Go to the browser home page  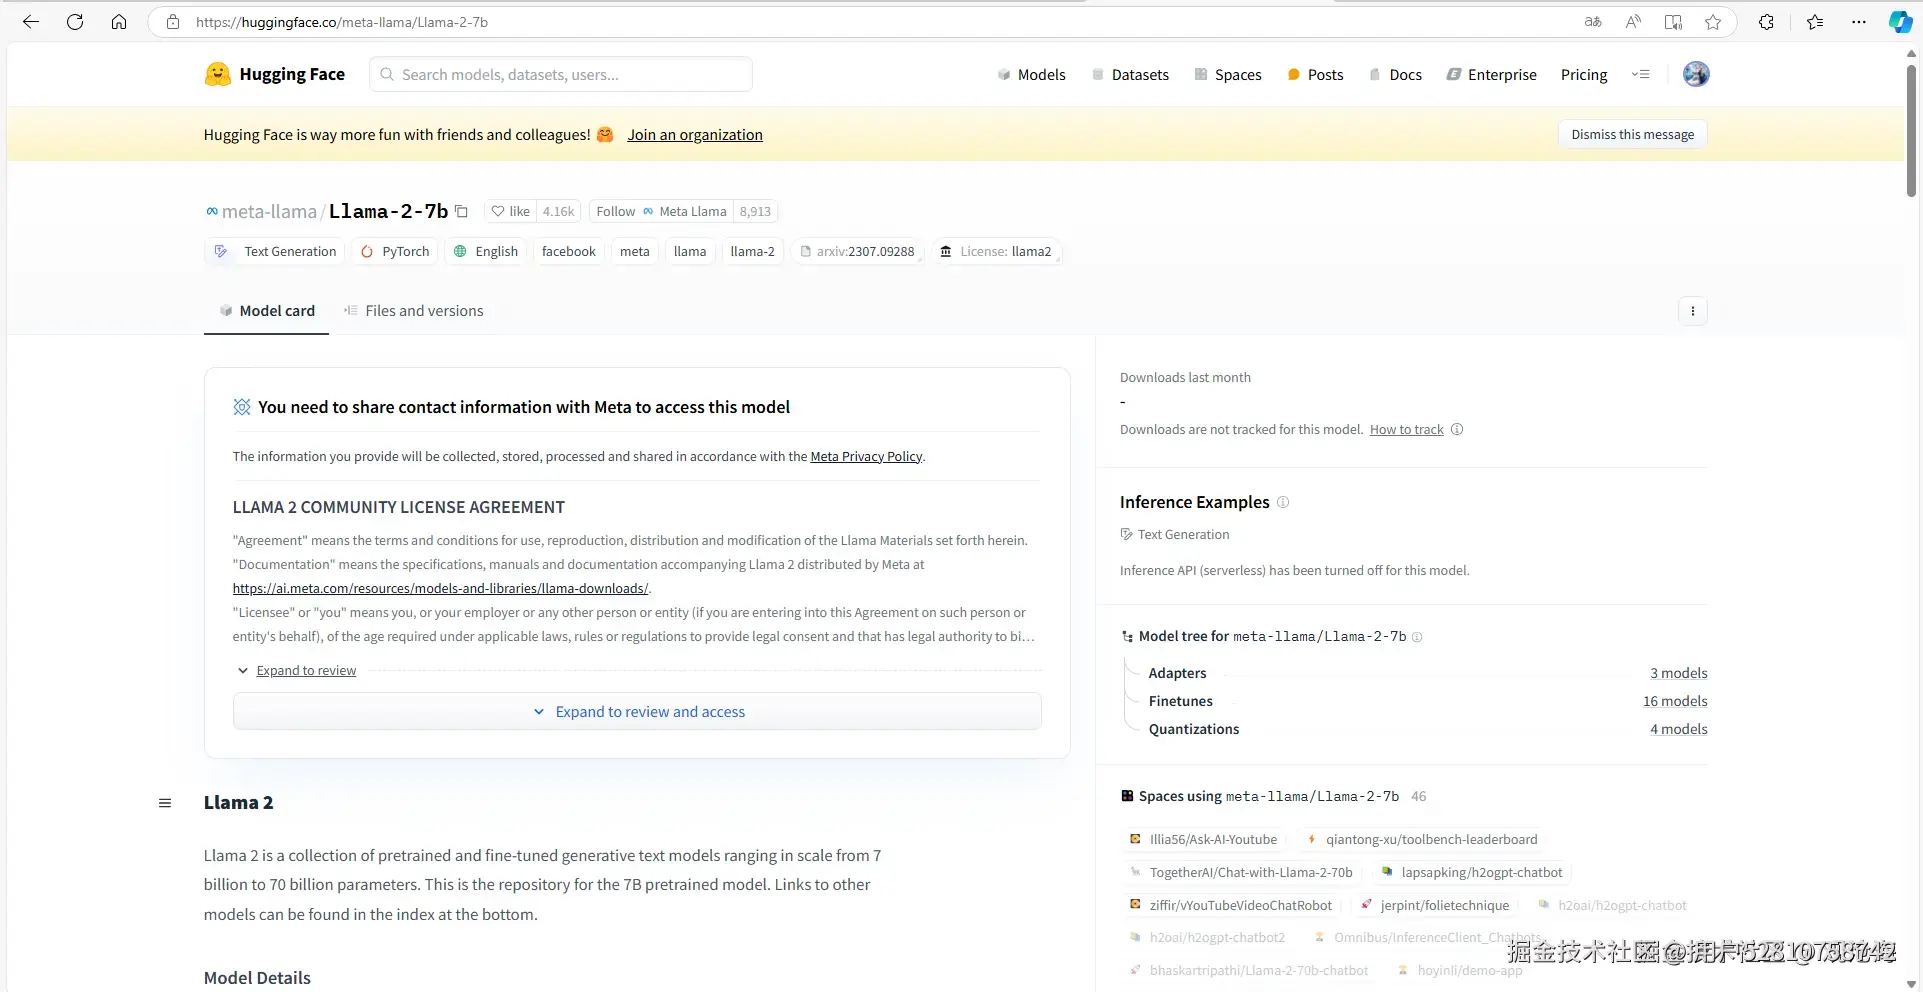119,22
